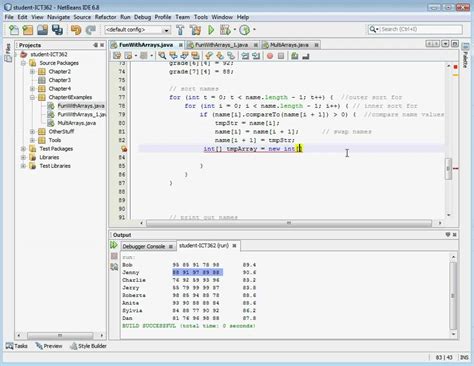Click the BUILD SUCCESSFUL output line
This screenshot has width=474, height=366.
point(189,326)
